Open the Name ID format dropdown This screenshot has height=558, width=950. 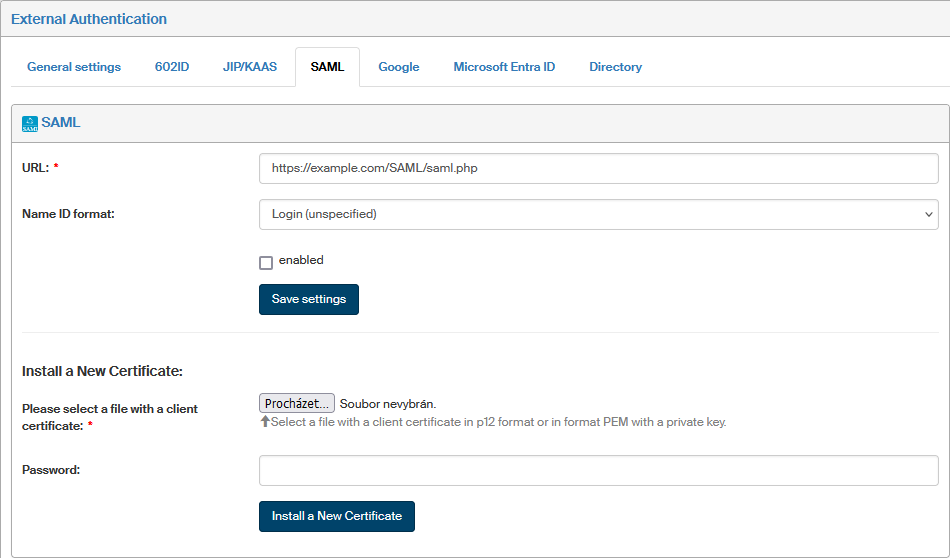pos(598,214)
